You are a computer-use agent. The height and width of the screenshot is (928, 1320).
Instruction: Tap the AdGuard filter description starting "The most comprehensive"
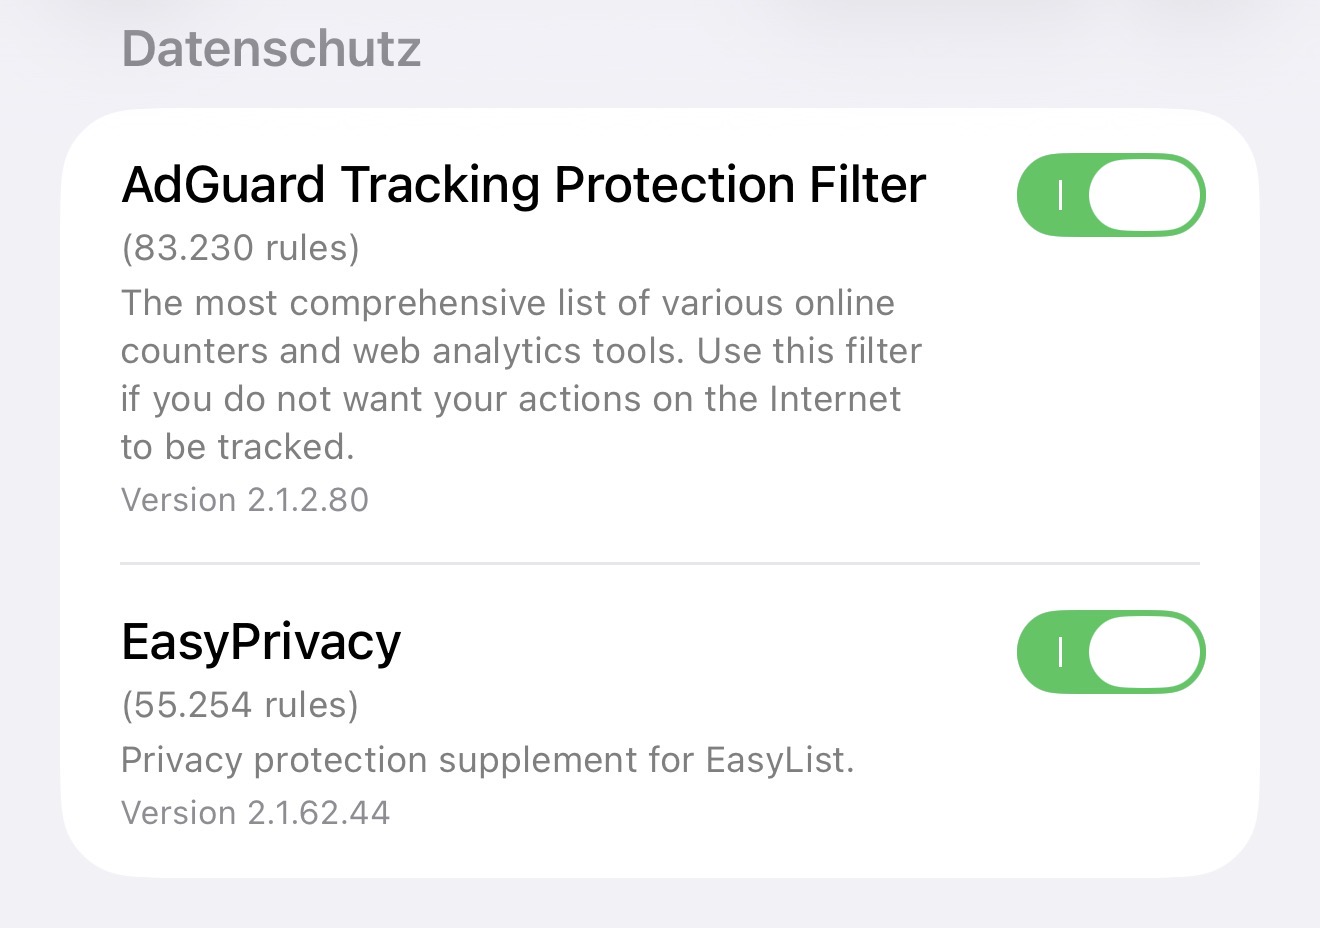pyautogui.click(x=508, y=303)
